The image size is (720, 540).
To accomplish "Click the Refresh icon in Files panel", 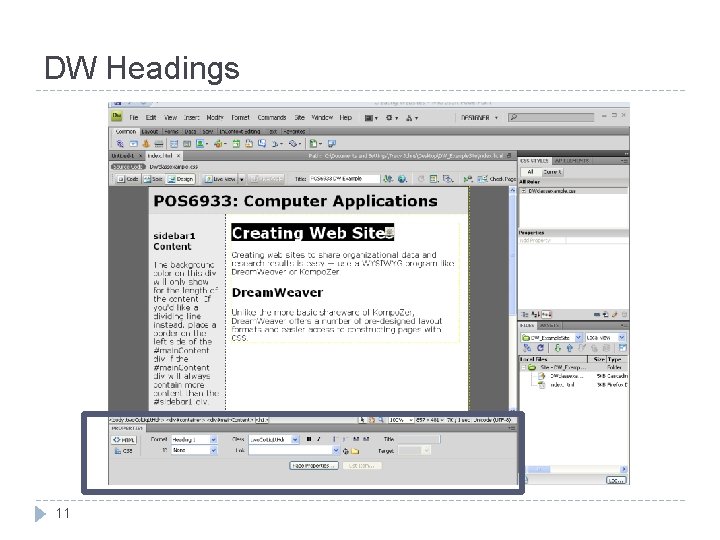I will pos(540,348).
